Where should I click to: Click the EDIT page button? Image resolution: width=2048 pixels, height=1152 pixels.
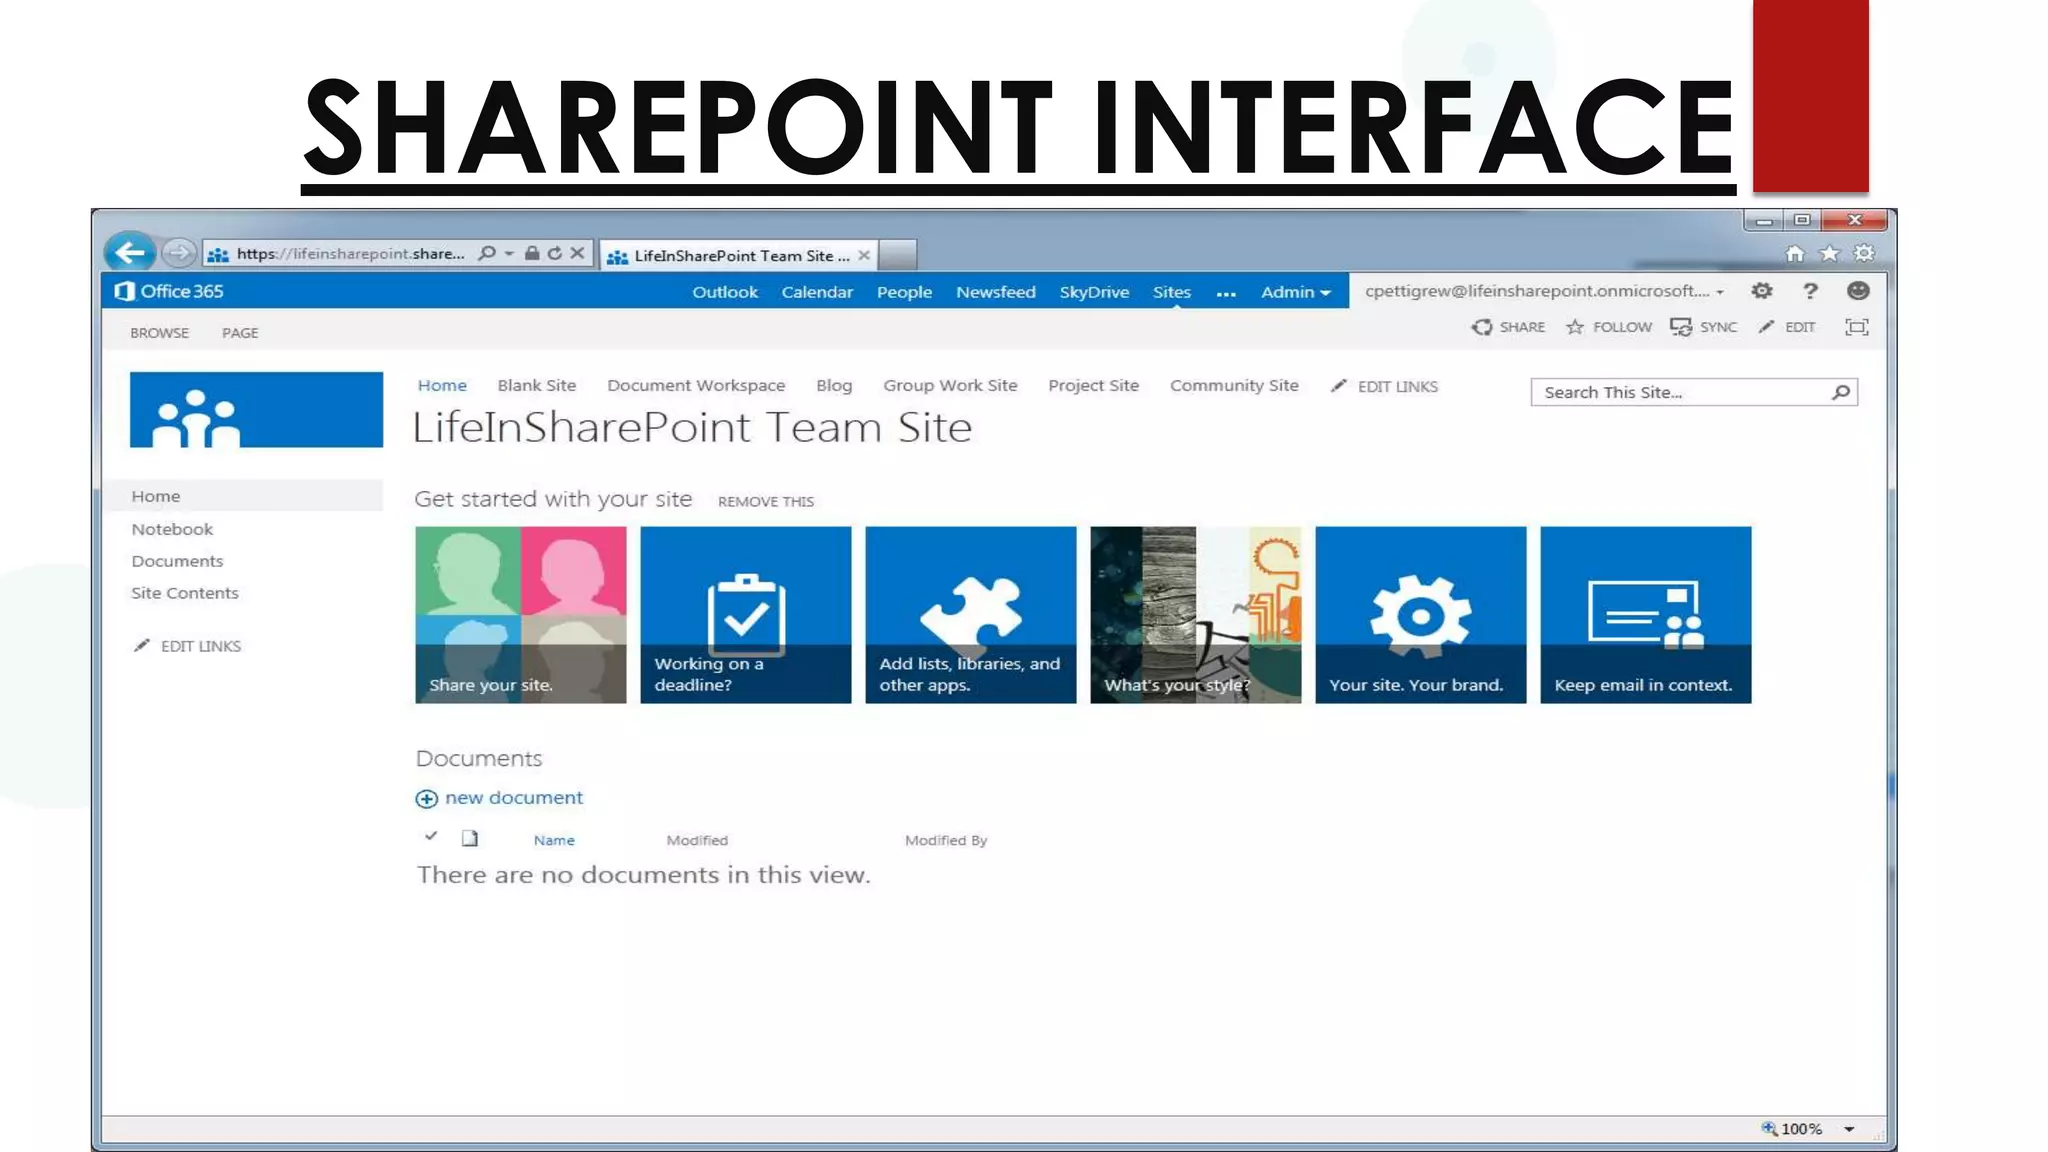pos(1787,327)
